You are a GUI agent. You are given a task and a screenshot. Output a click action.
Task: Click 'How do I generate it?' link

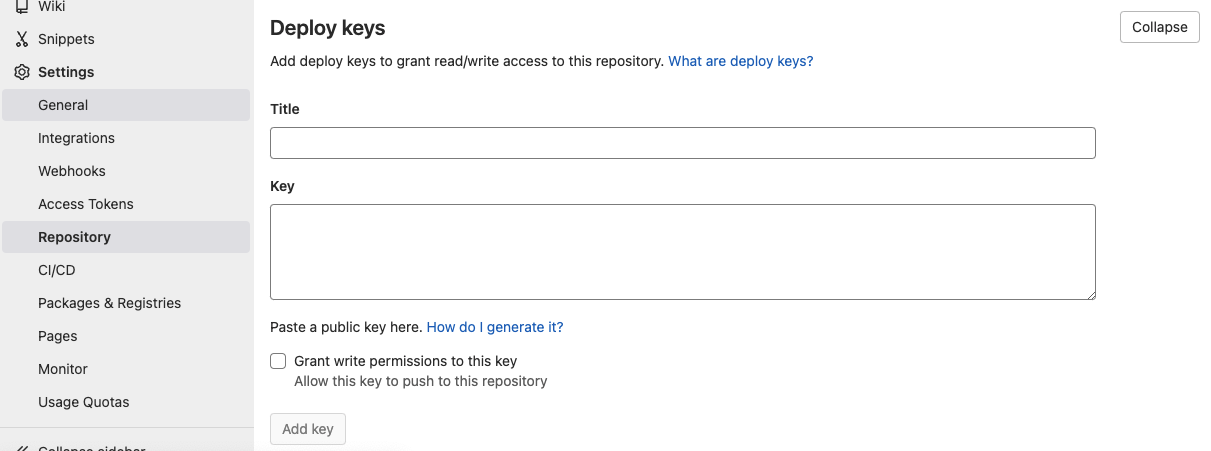click(495, 327)
